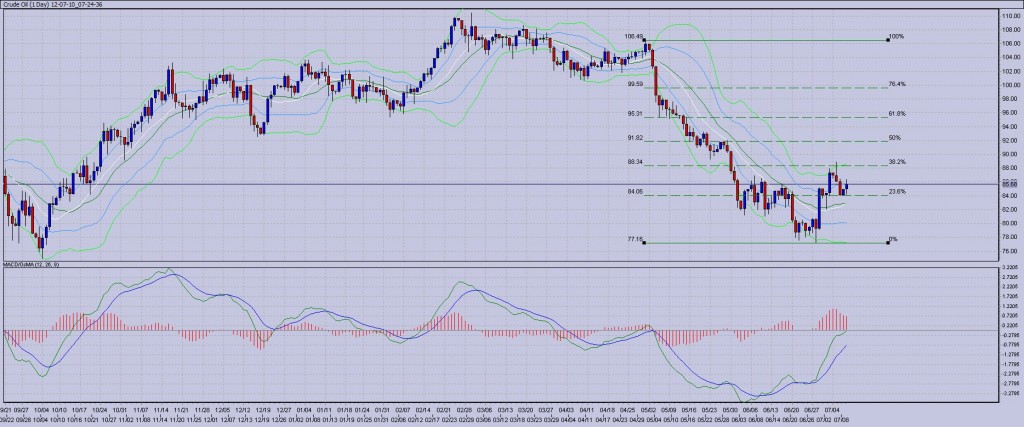Select the Fibonacci 100% level label
The image size is (1024, 427).
pyautogui.click(x=896, y=37)
